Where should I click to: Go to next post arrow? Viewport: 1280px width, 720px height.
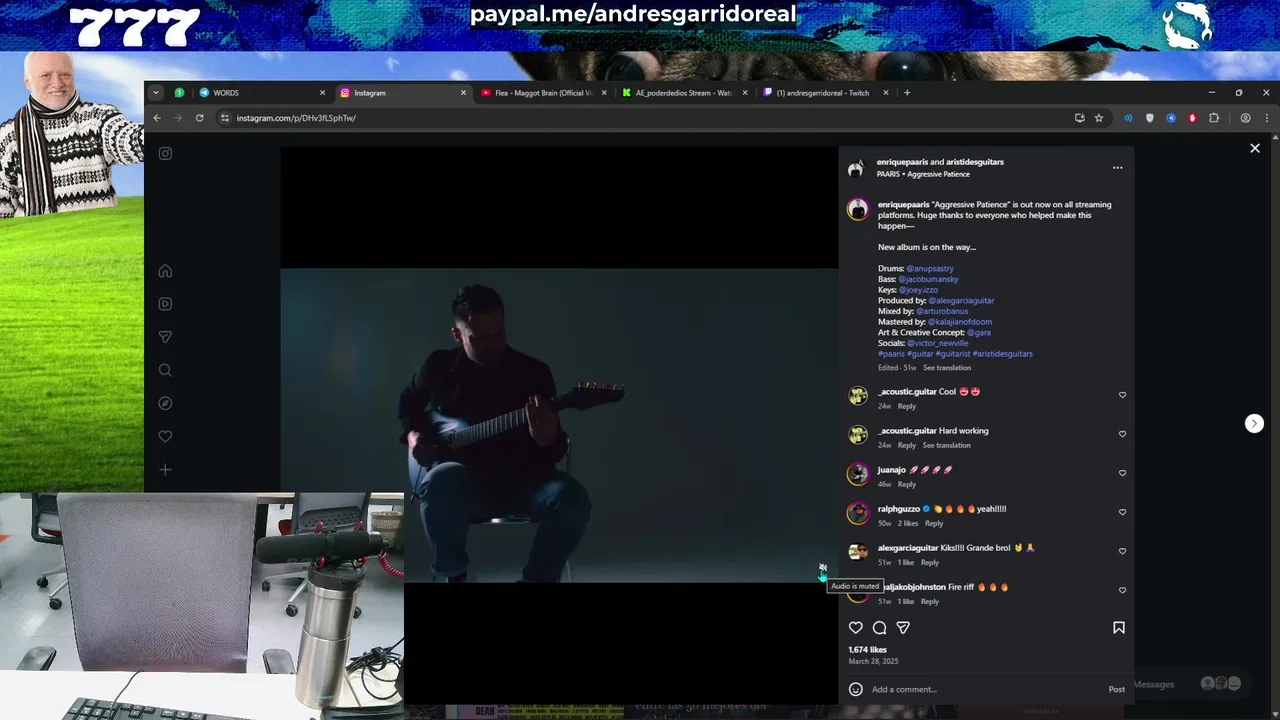point(1254,423)
